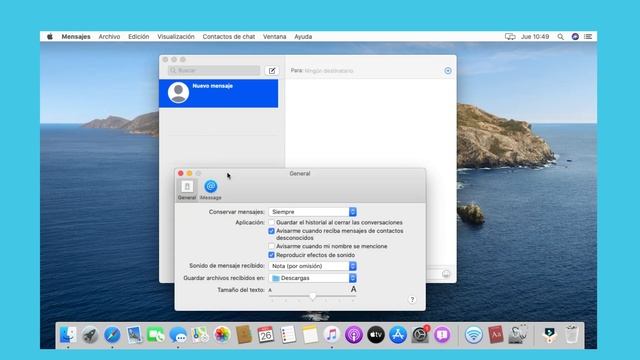Viewport: 640px width, 360px height.
Task: Open Mail stamp icon in Dock
Action: tap(134, 335)
